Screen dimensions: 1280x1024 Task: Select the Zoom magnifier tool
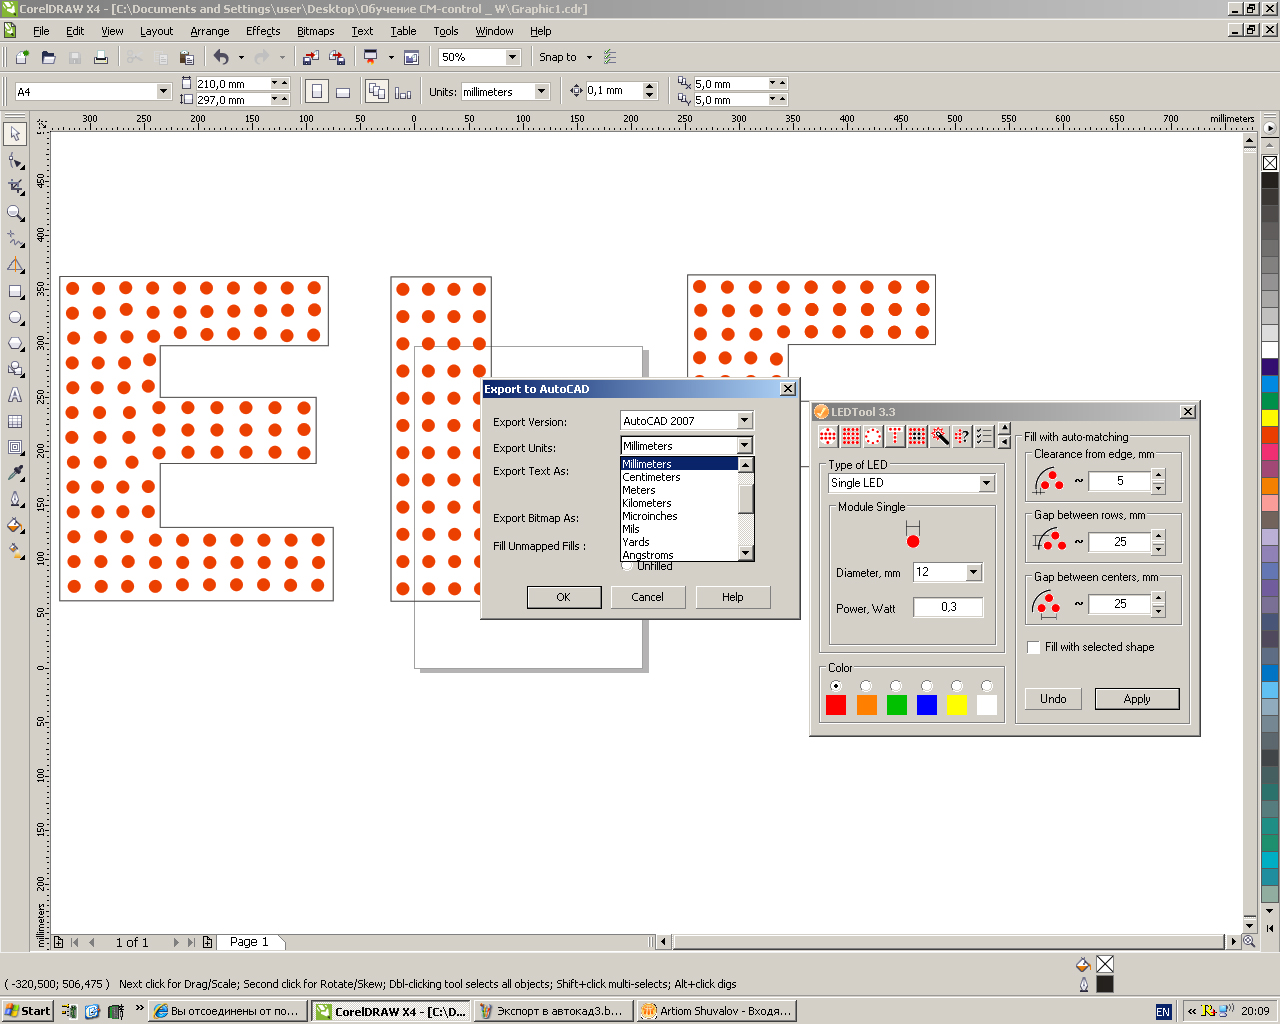(x=15, y=212)
